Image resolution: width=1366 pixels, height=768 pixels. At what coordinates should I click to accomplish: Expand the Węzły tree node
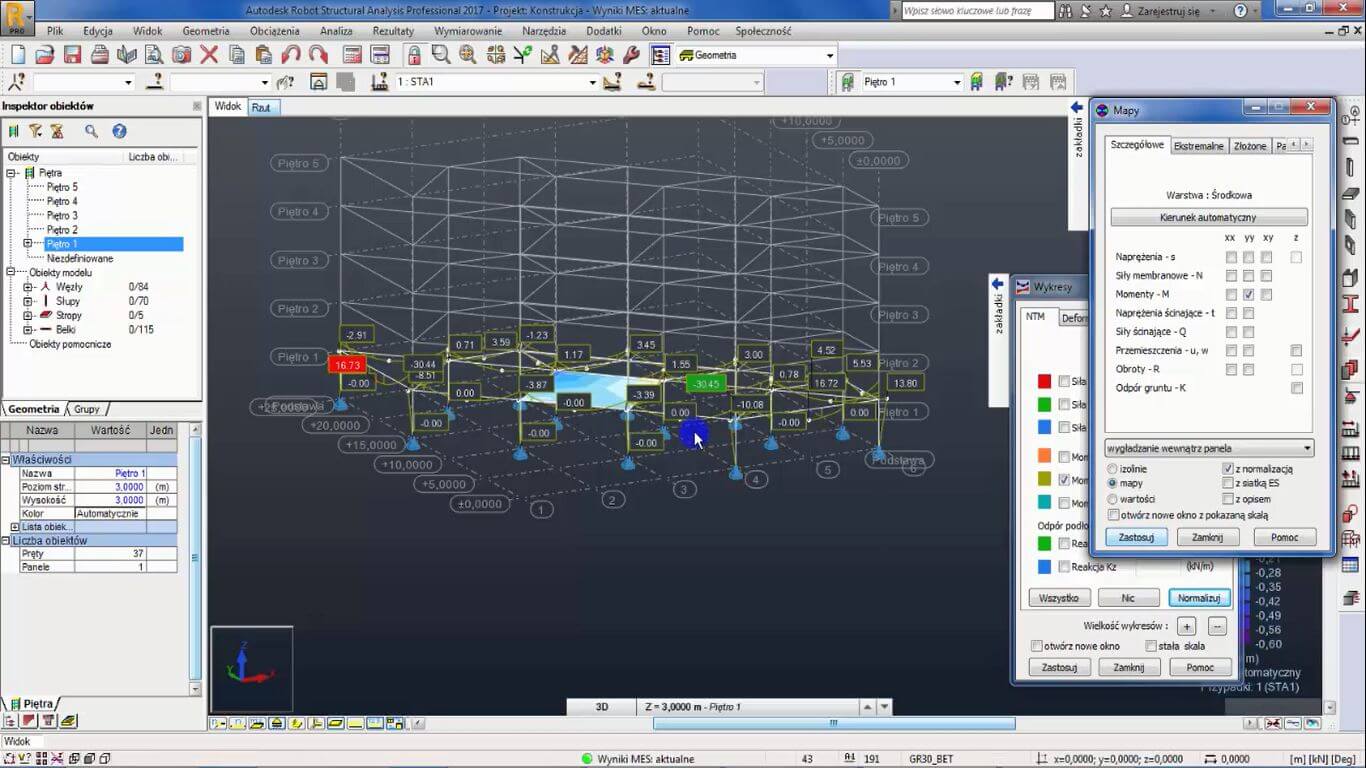[28, 287]
